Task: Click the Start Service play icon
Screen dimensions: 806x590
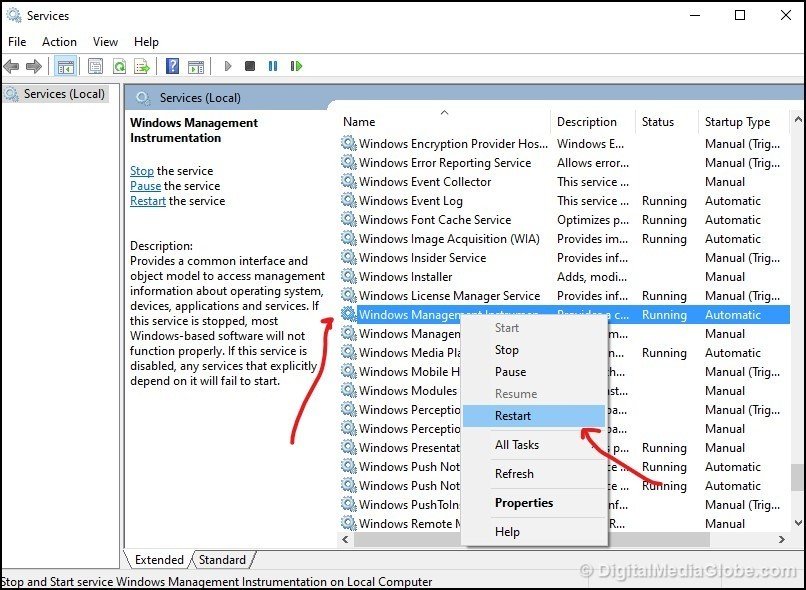Action: pos(228,66)
